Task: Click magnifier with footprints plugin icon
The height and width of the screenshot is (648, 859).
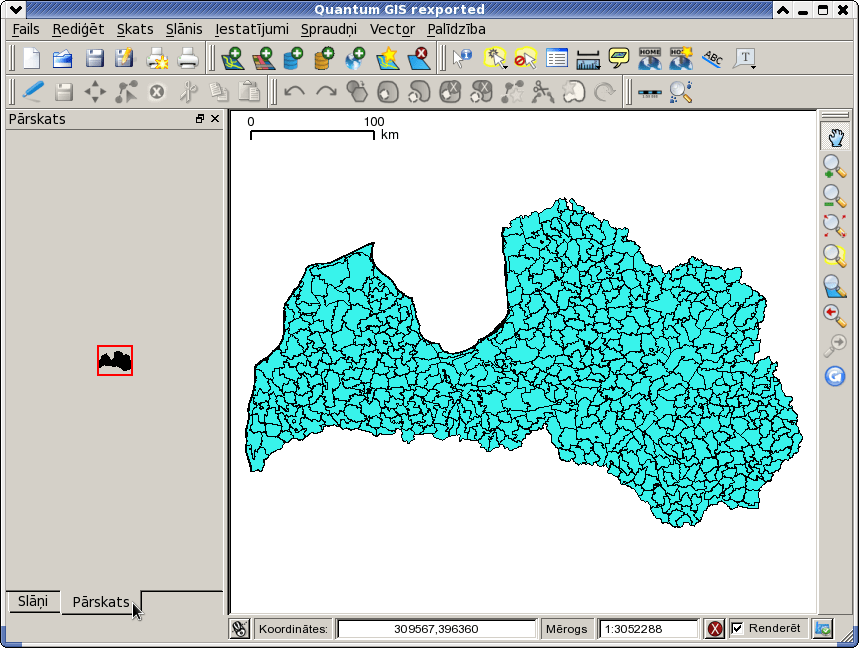Action: (681, 92)
